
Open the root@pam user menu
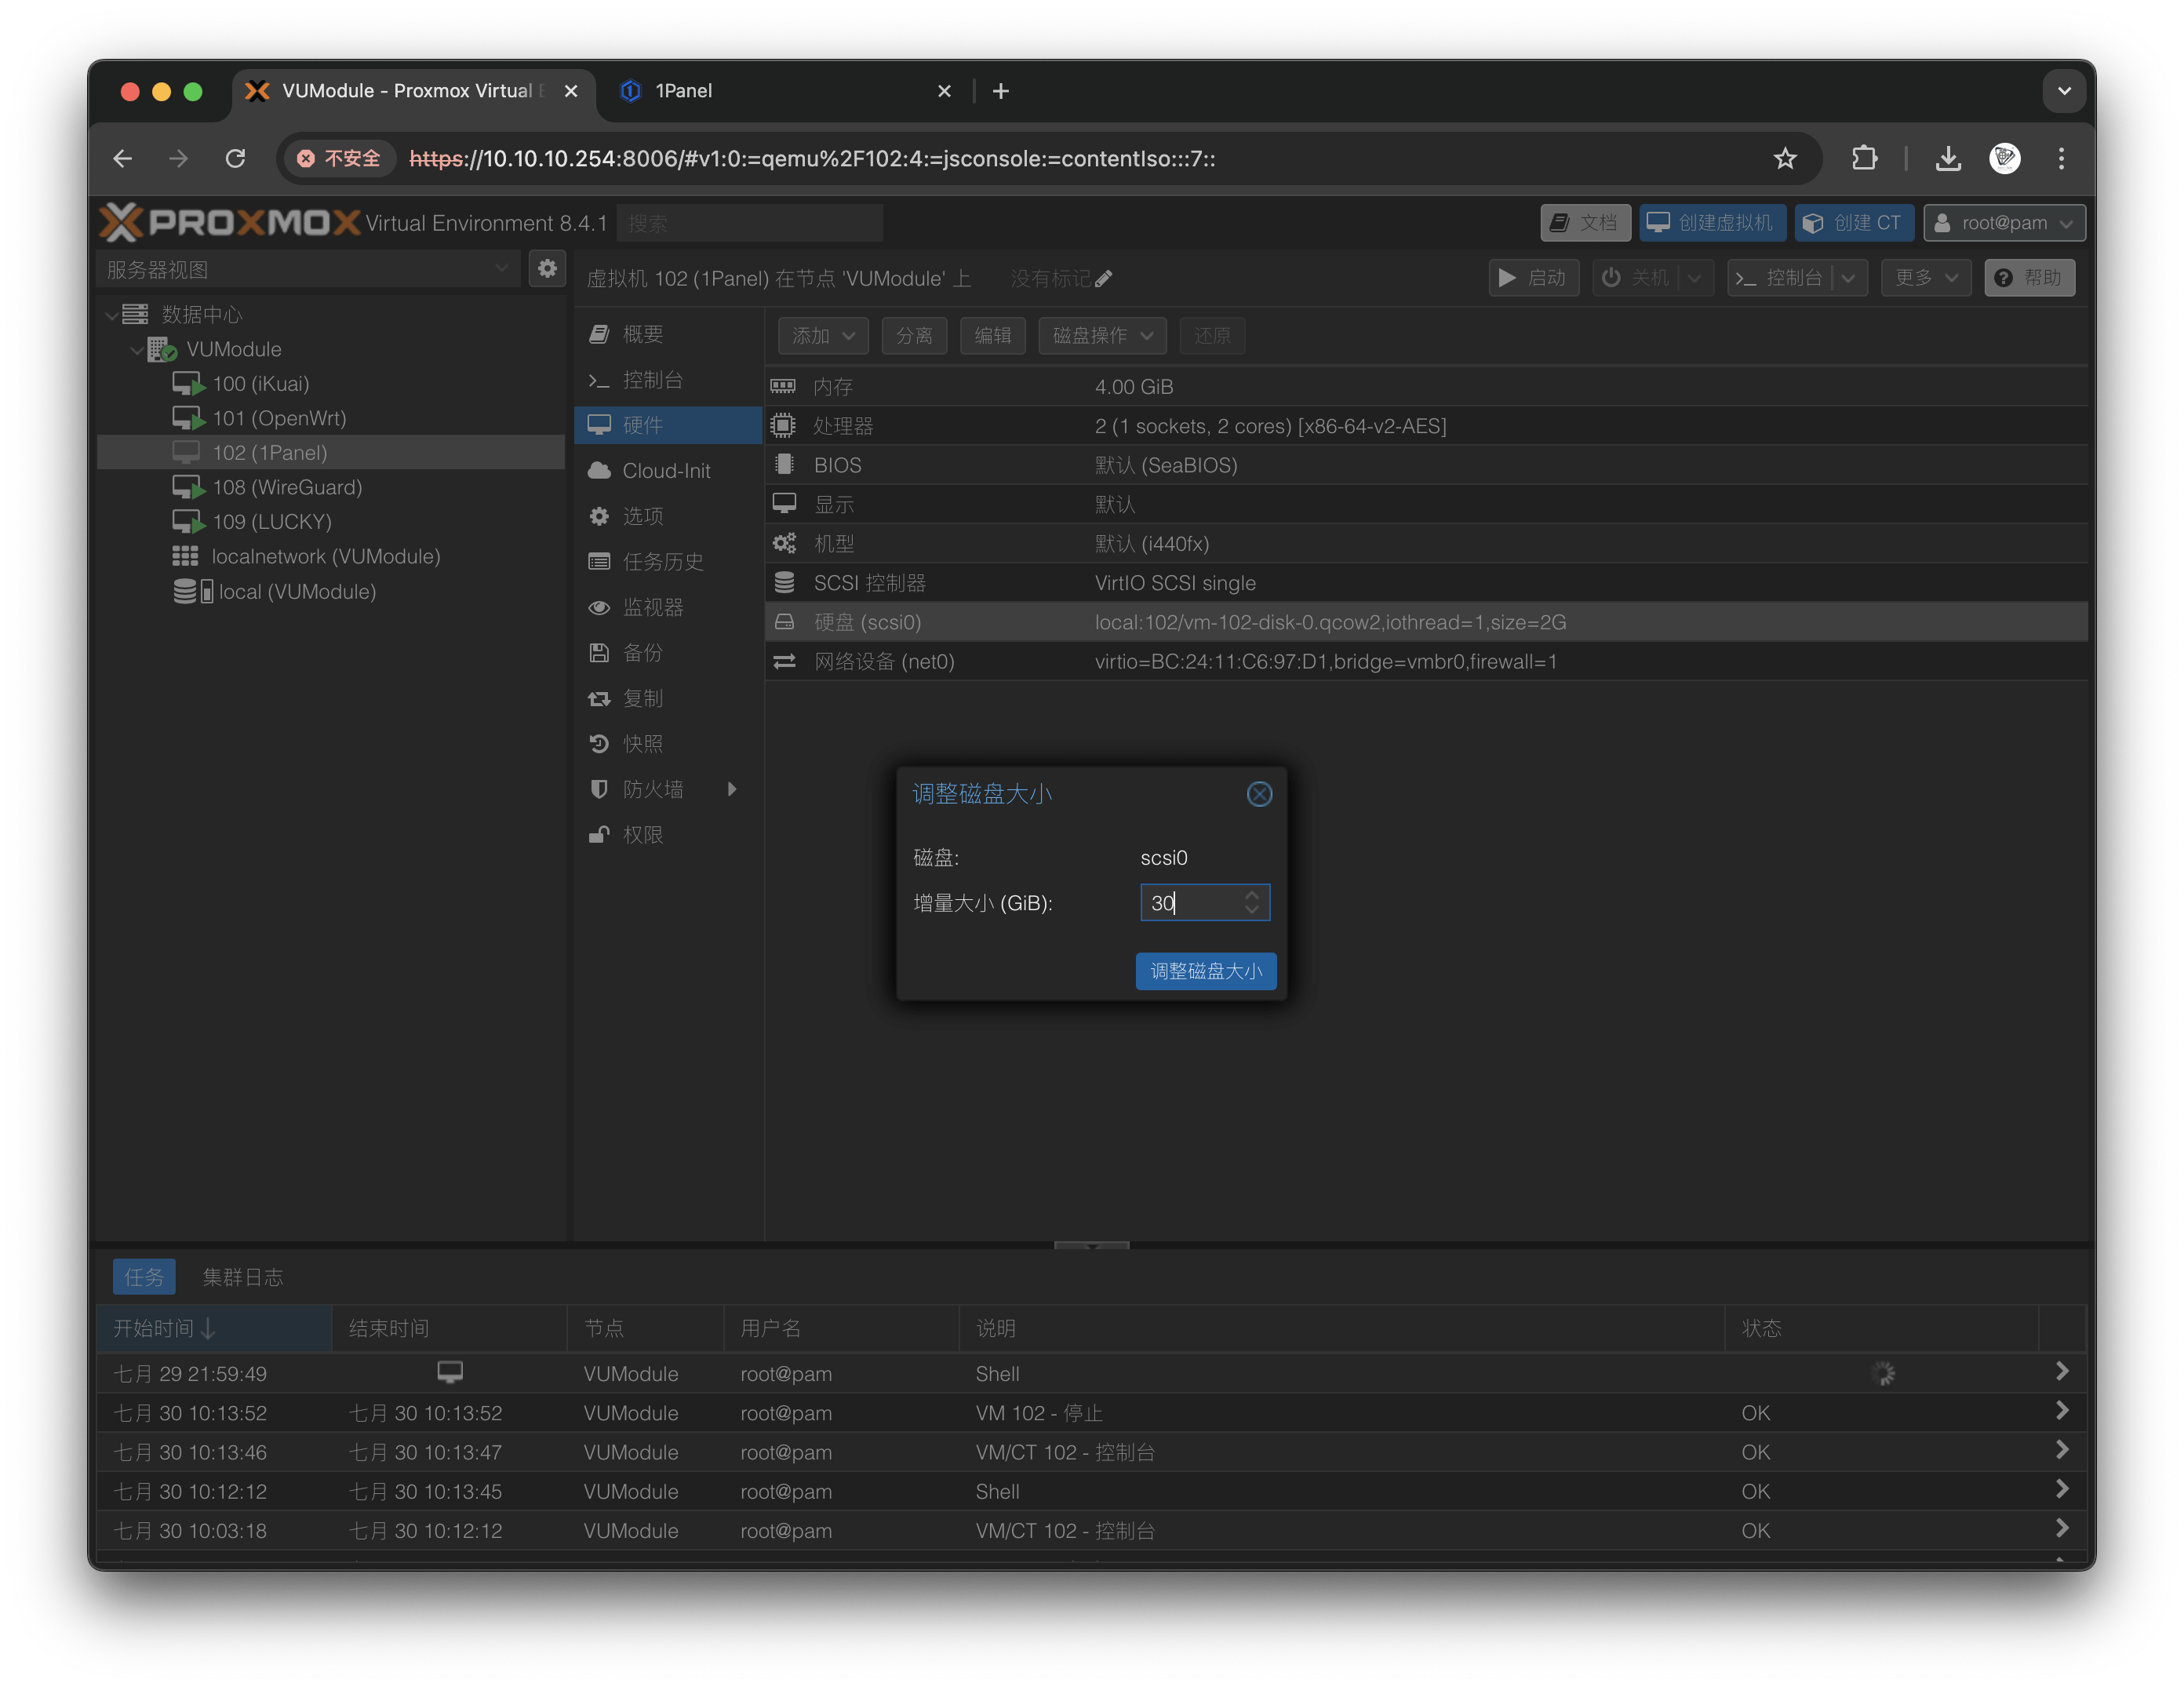tap(2004, 223)
